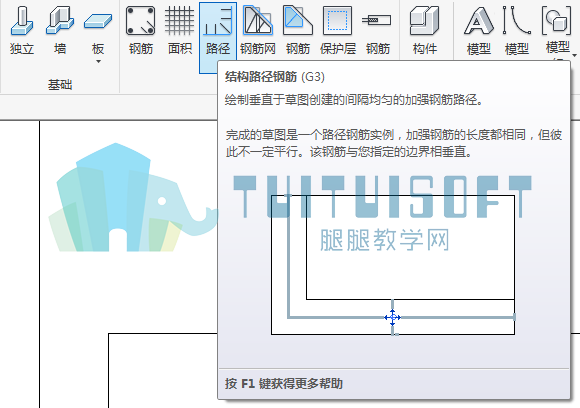Activate the 面积 area reinforcement tool

point(180,30)
